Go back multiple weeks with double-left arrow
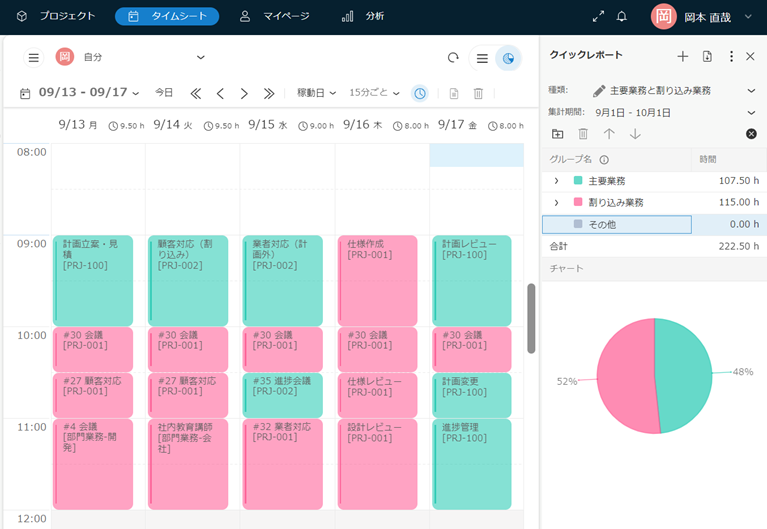 pos(196,93)
